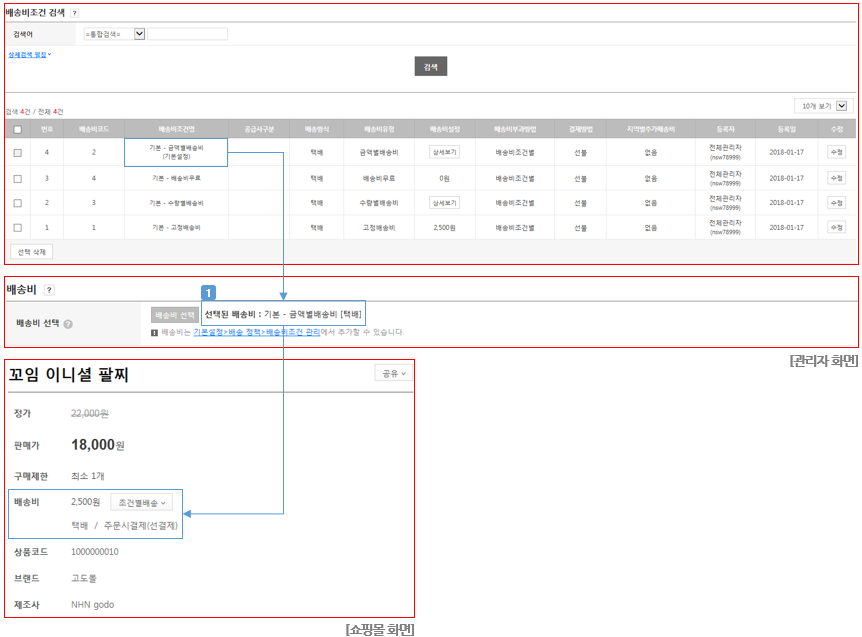Click the help icon beside 배송비조건 검색
862x637 pixels.
point(74,13)
